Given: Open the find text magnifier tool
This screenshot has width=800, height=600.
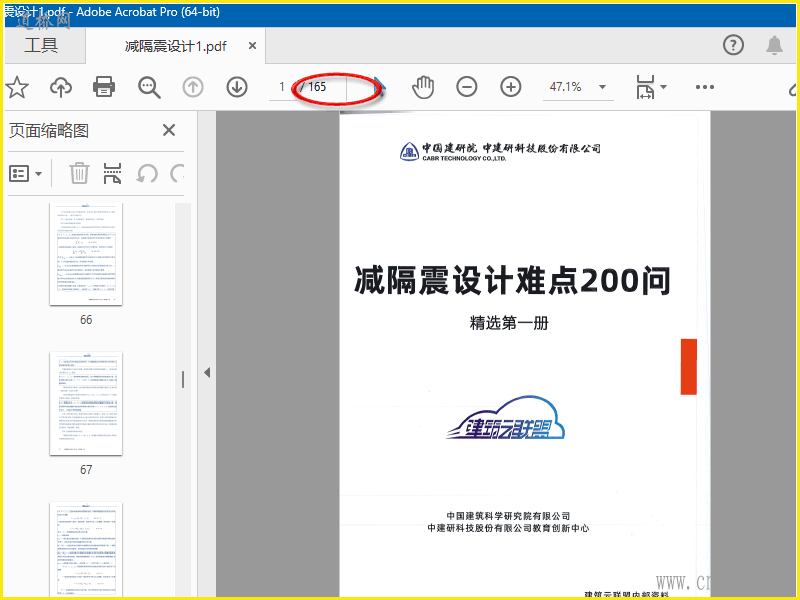Looking at the screenshot, I should 149,87.
